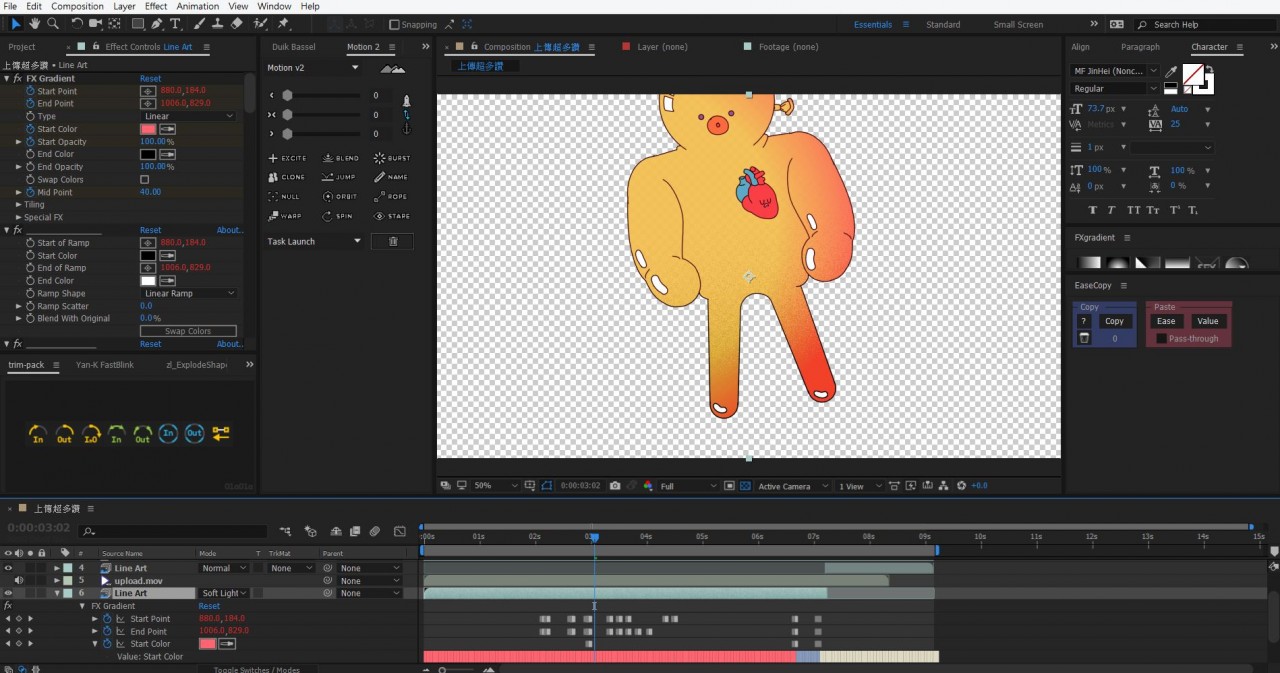Viewport: 1280px width, 673px height.
Task: Open the Animation menu
Action: (x=197, y=6)
